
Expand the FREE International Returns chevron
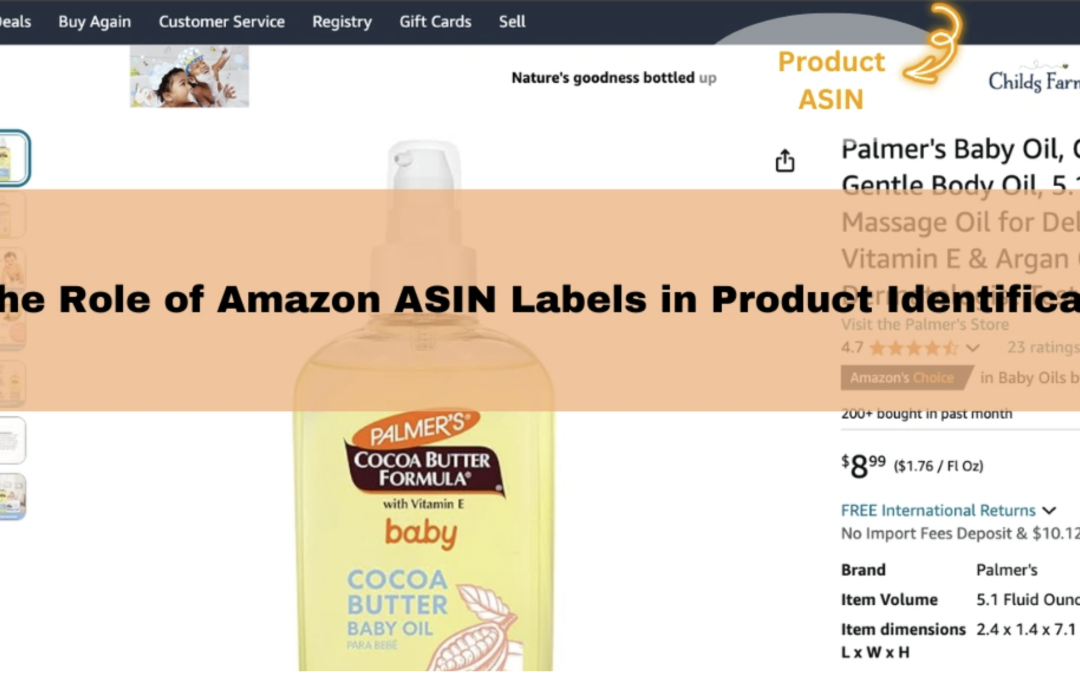1048,511
